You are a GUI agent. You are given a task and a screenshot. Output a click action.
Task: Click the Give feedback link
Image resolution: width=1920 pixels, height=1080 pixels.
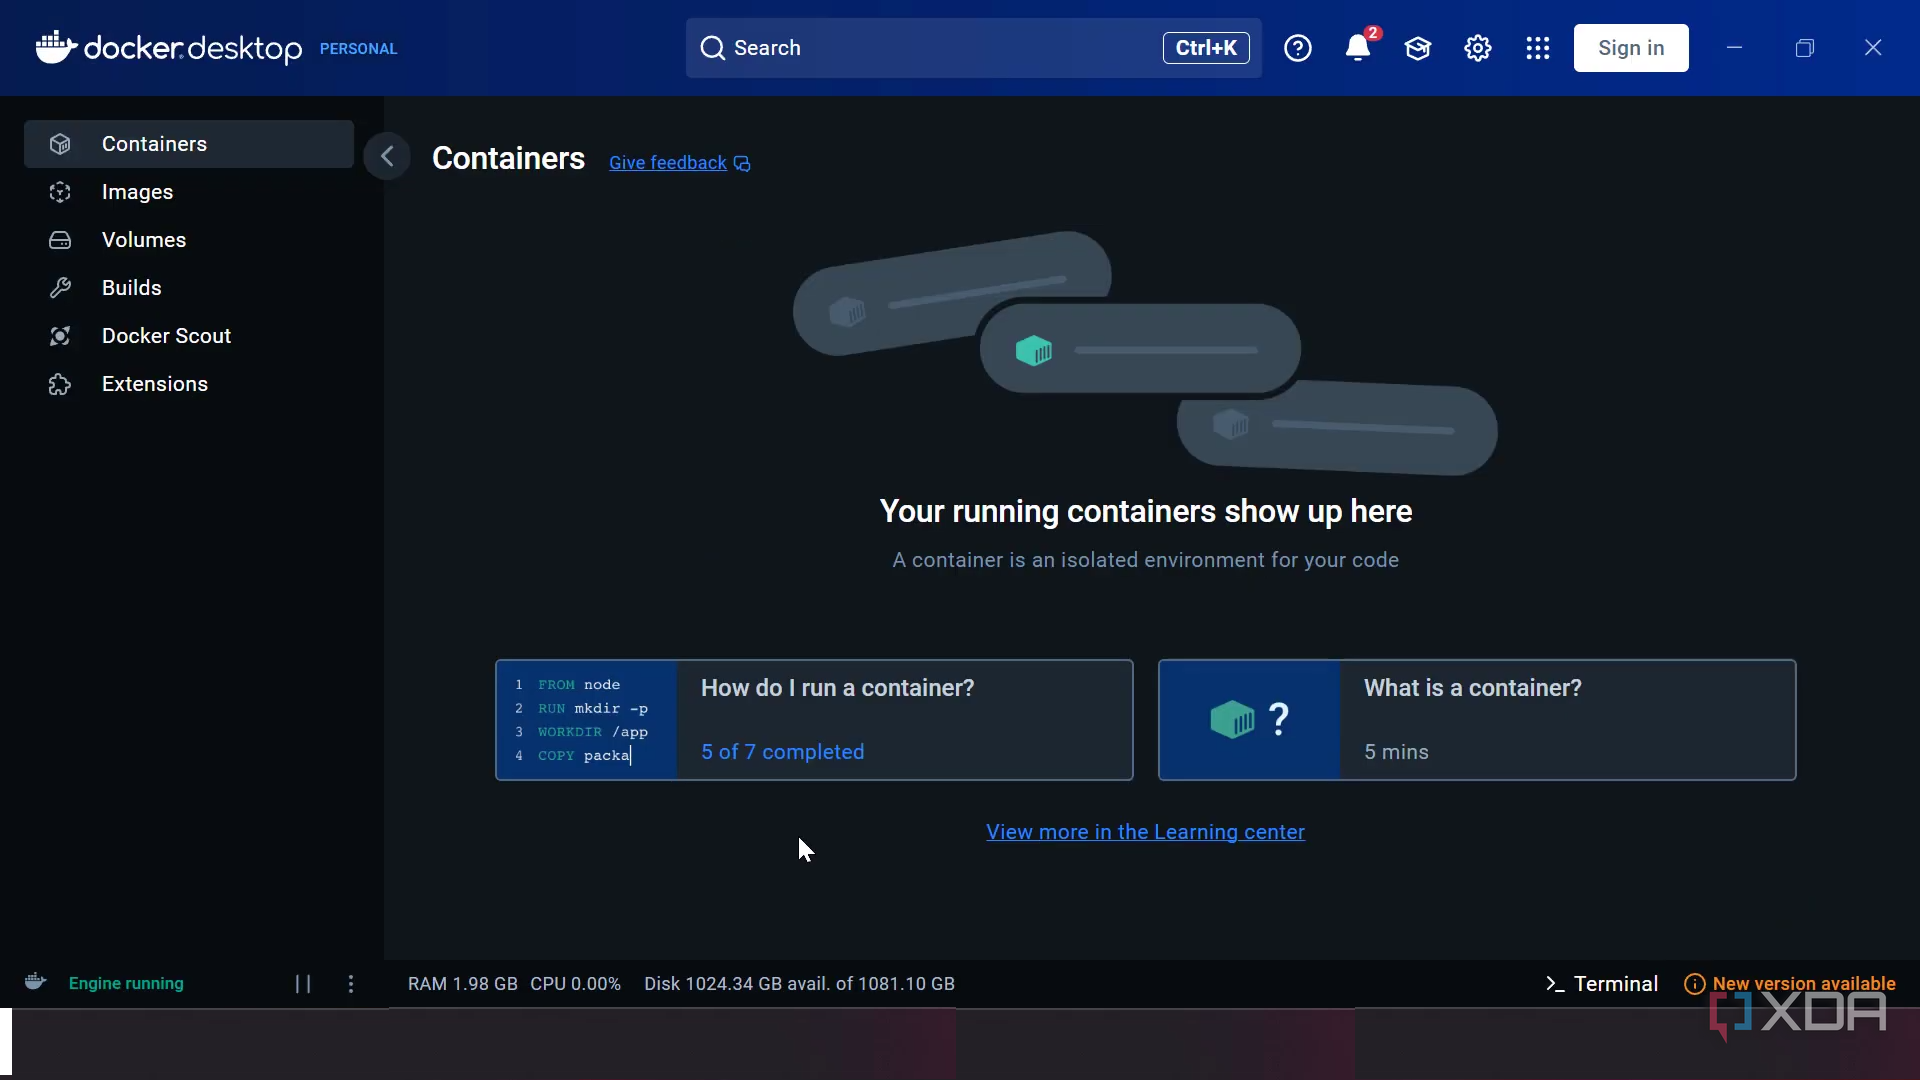(x=668, y=163)
